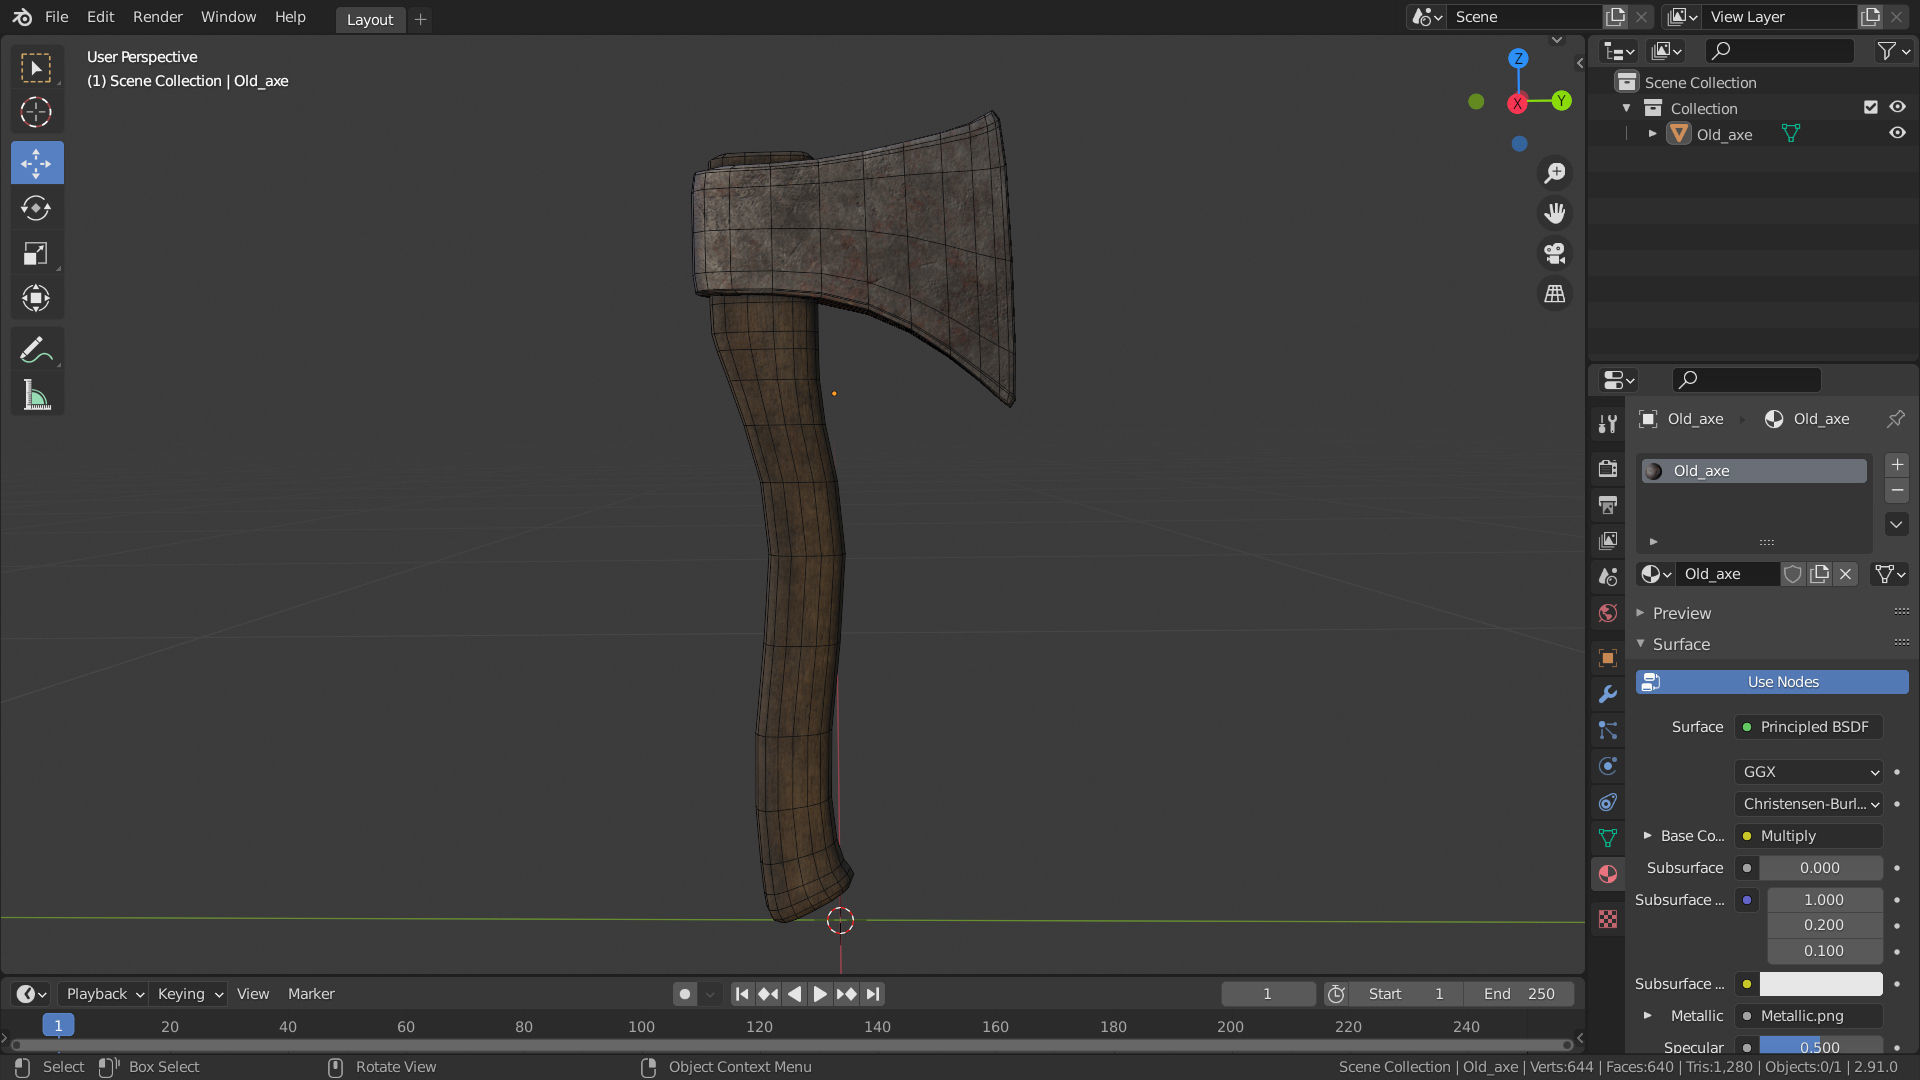Click the Specular 0.500 slider

pos(1821,1047)
